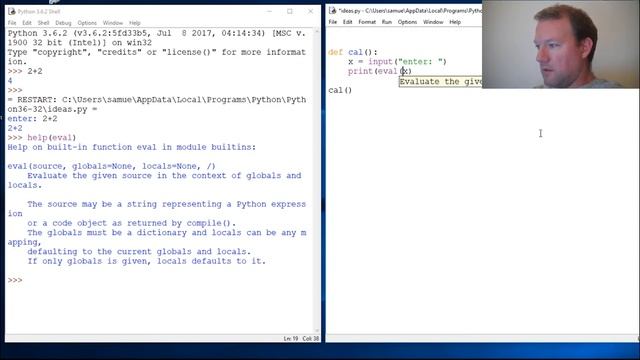This screenshot has height=360, width=640.
Task: Minimize the Python Shell window
Action: [x=269, y=11]
